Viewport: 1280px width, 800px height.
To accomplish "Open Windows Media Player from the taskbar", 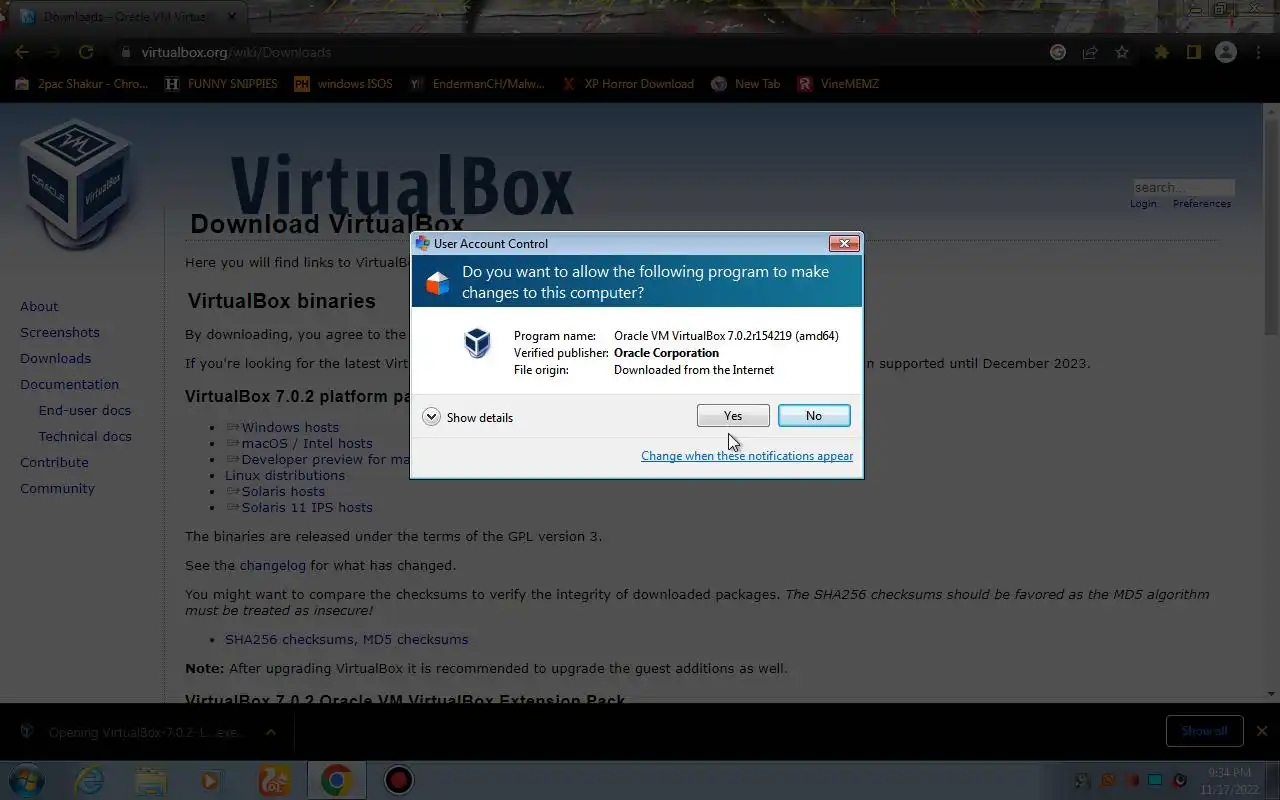I will coord(212,780).
